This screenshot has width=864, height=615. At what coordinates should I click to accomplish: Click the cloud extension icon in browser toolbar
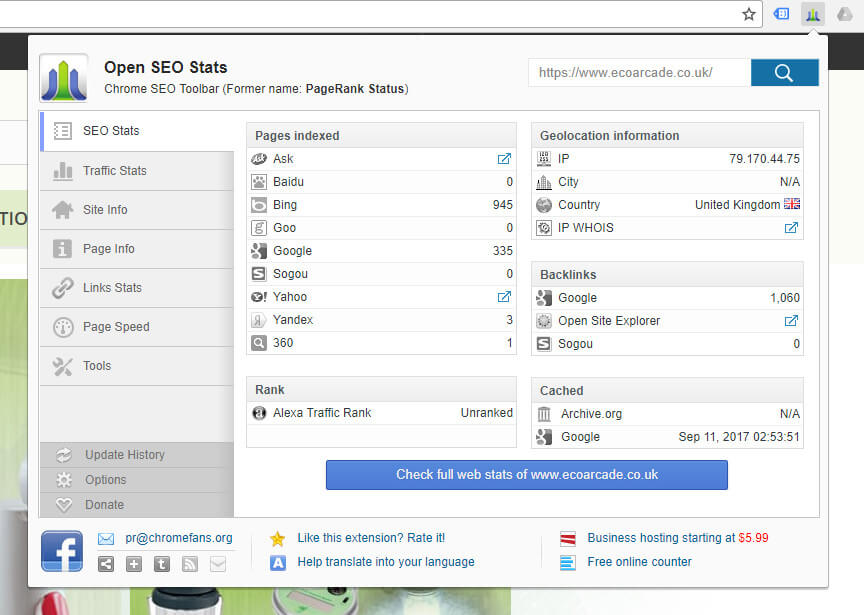(x=844, y=14)
